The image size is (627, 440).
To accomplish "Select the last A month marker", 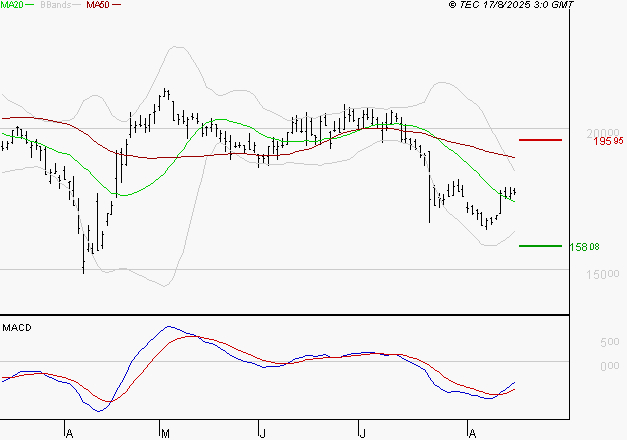I will (471, 433).
